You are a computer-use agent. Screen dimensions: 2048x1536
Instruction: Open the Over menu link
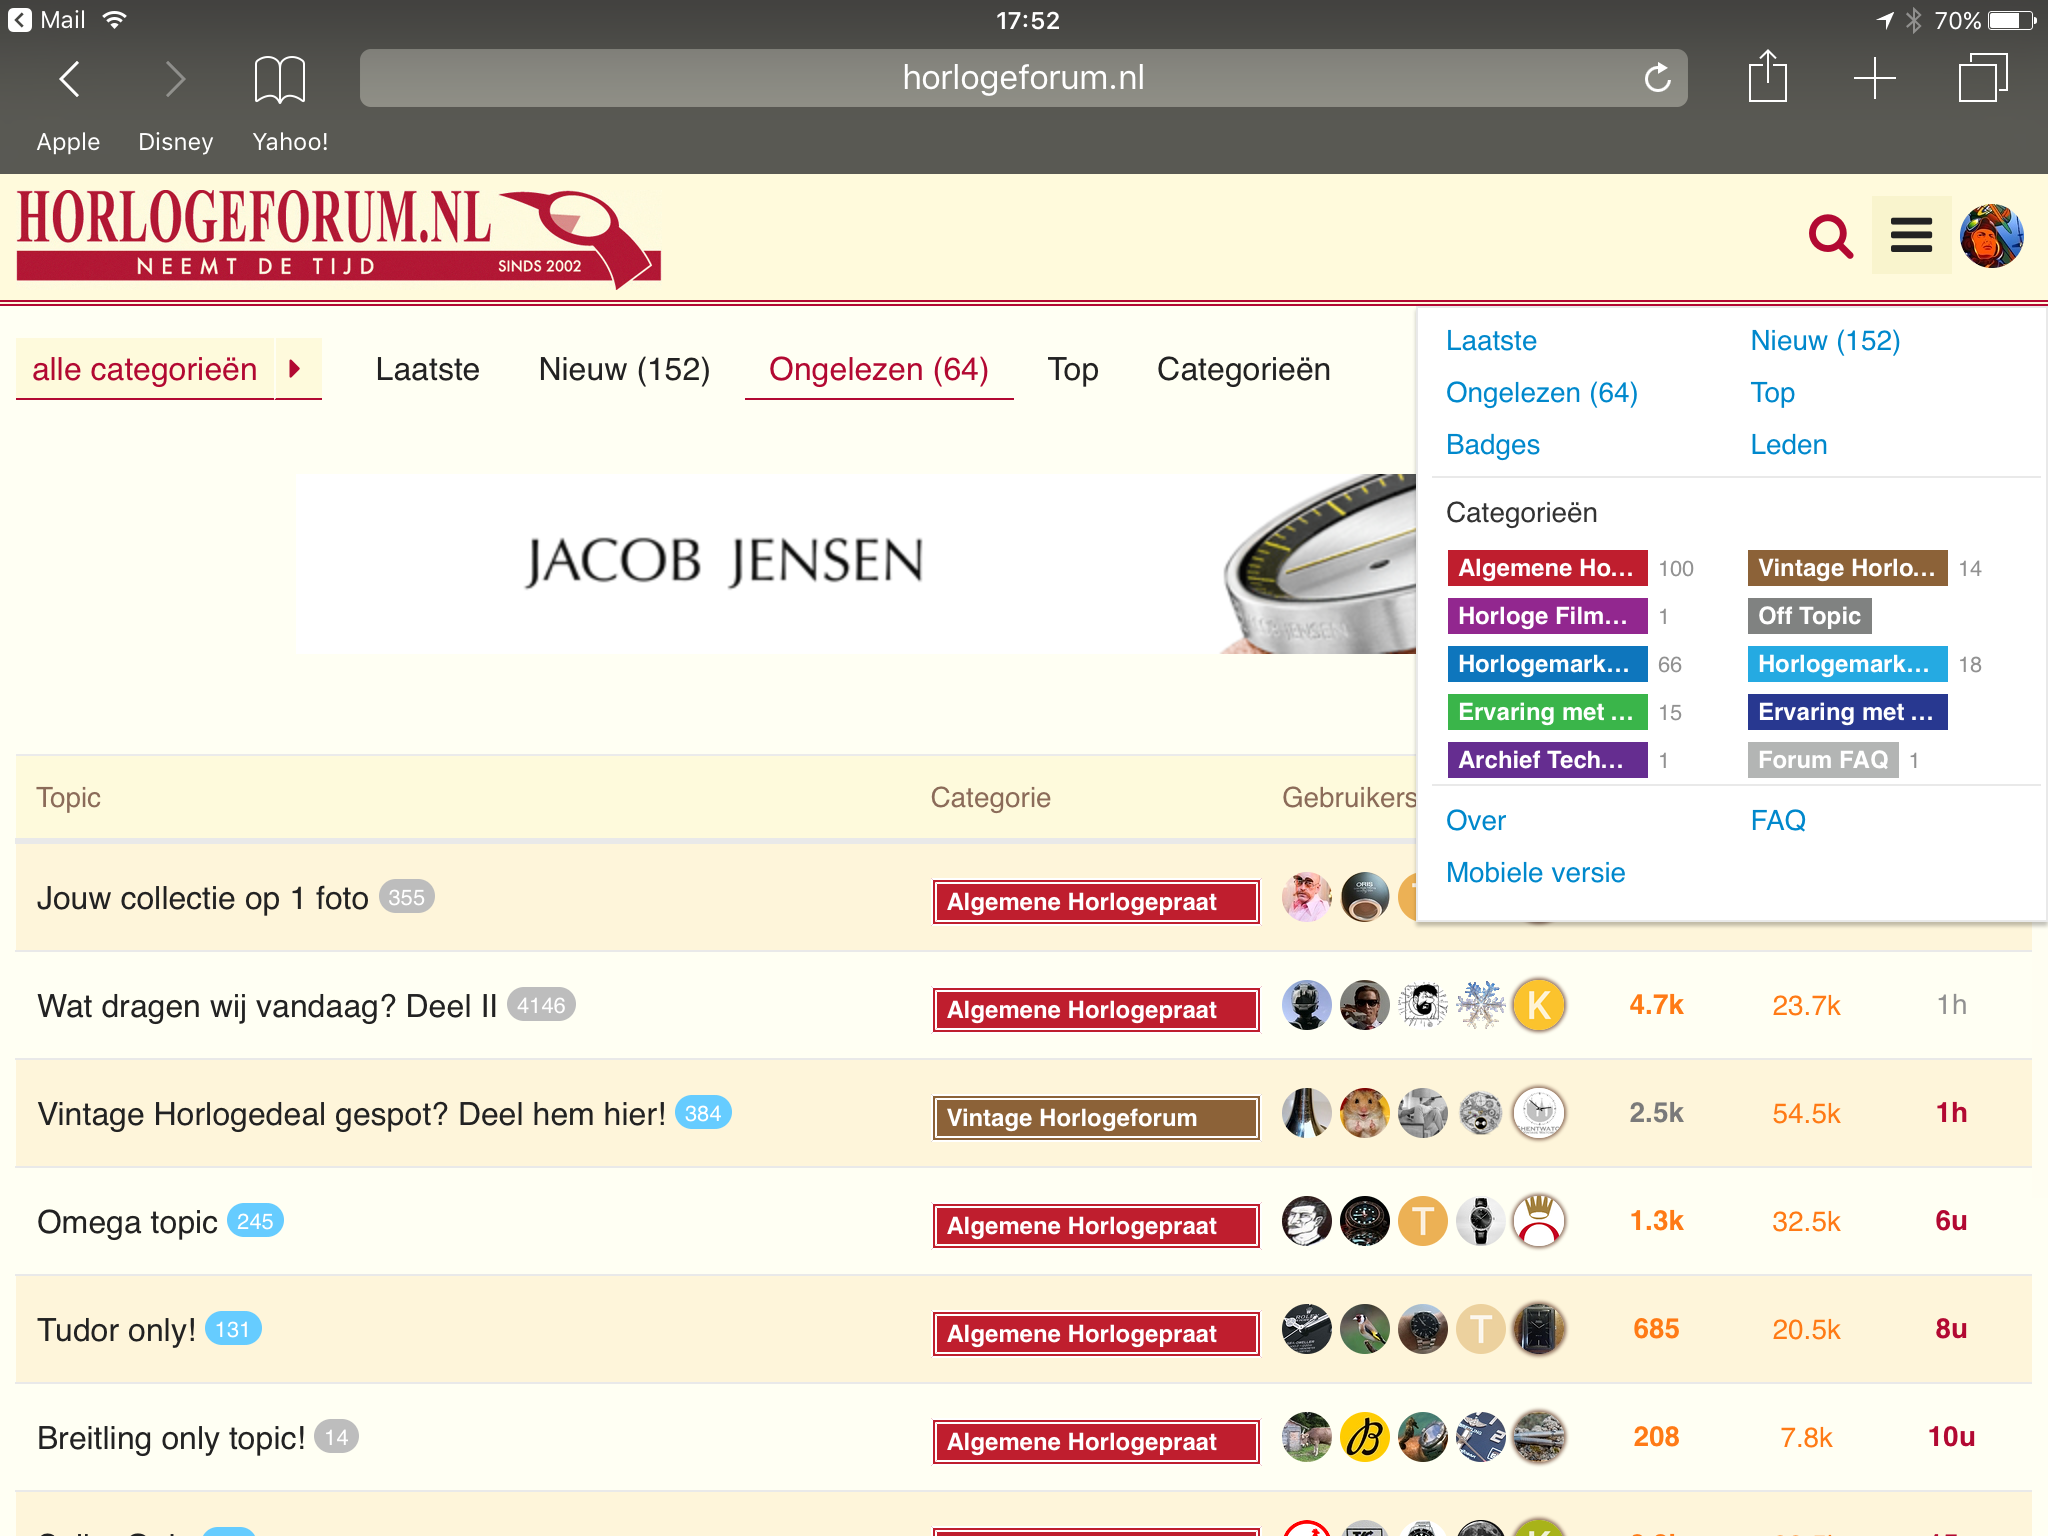[x=1475, y=821]
